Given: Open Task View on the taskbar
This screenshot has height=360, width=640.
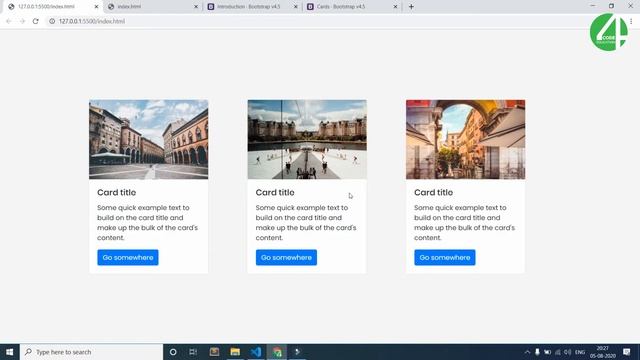Looking at the screenshot, I should pyautogui.click(x=193, y=352).
